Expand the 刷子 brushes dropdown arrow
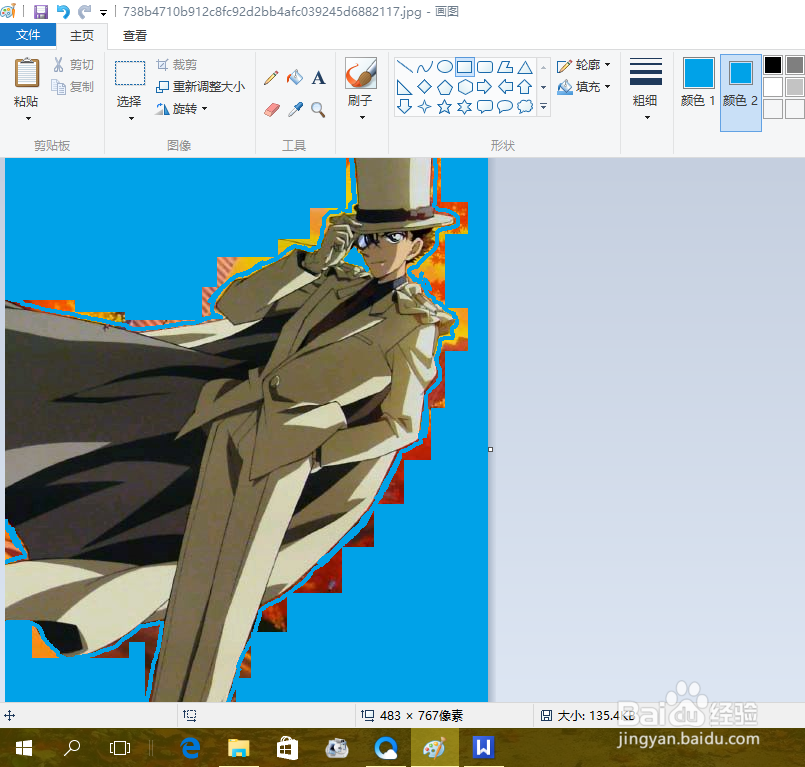Image resolution: width=805 pixels, height=767 pixels. pos(362,118)
